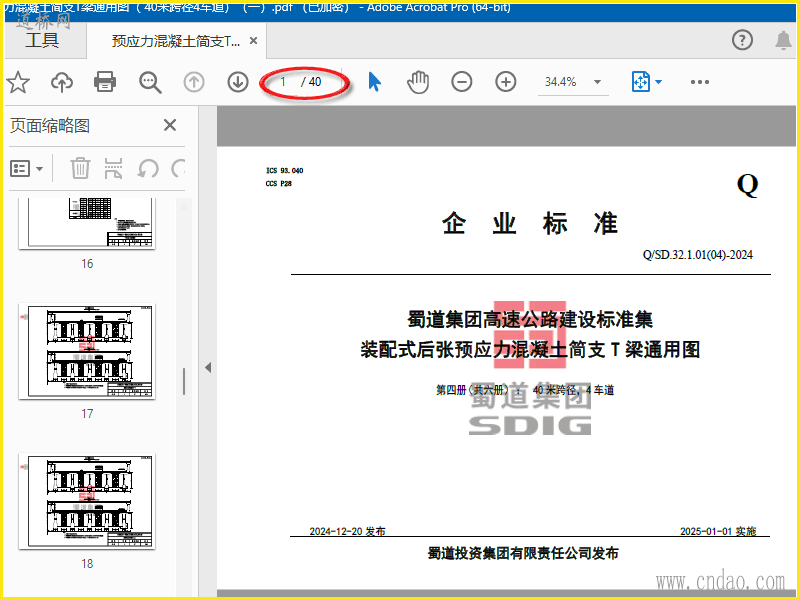
Task: Click the / 40 total pages text
Action: 311,82
